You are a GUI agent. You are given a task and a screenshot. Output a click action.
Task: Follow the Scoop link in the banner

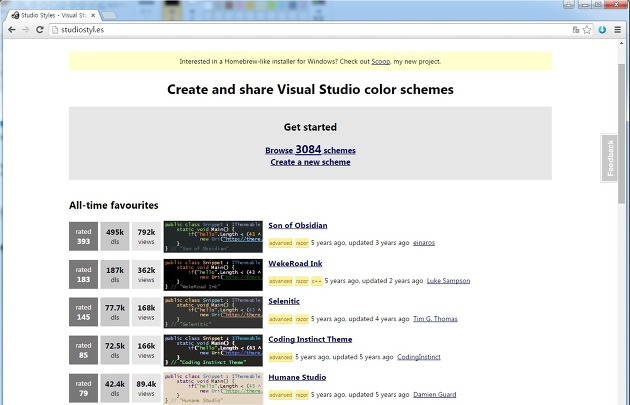[380, 61]
